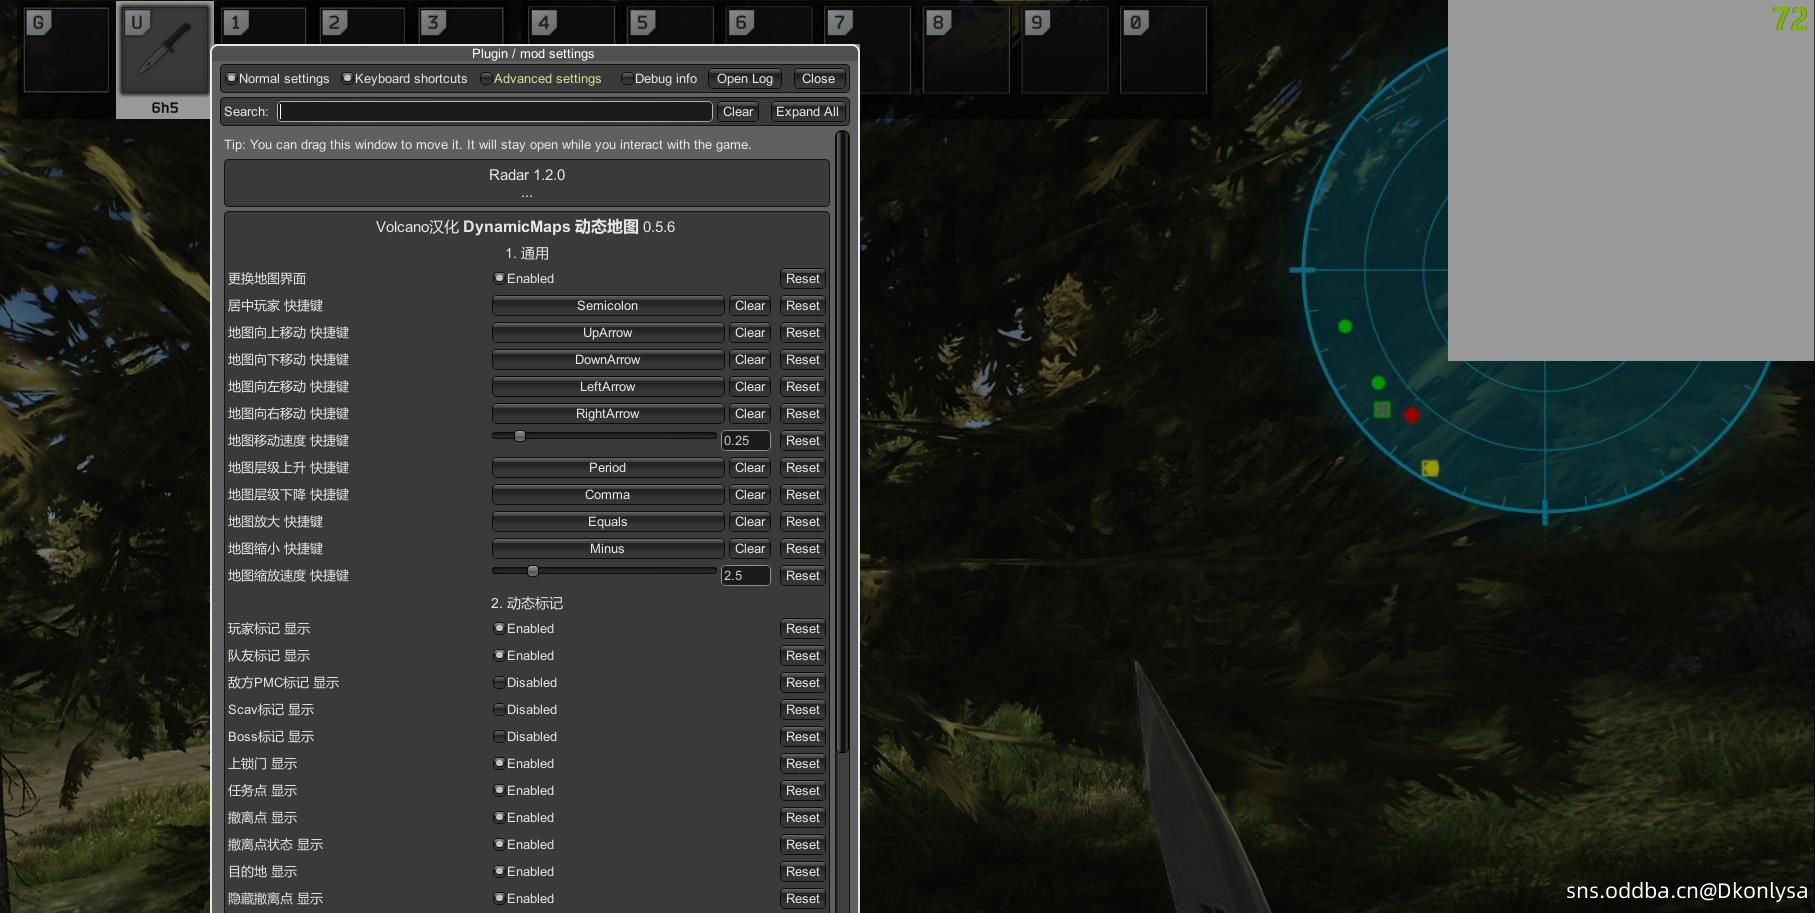
Task: Clear the search field
Action: coord(738,112)
